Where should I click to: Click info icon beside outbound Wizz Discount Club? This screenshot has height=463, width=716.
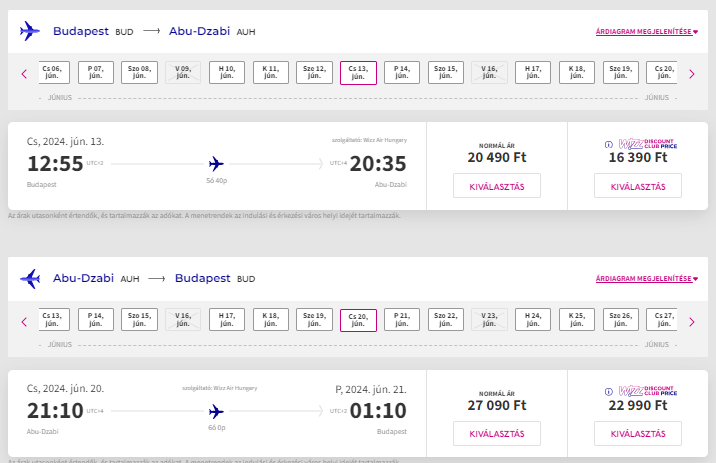tap(609, 144)
